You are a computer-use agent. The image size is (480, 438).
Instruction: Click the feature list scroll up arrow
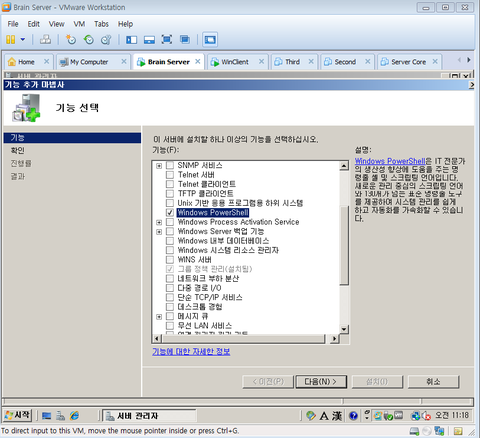tap(344, 166)
